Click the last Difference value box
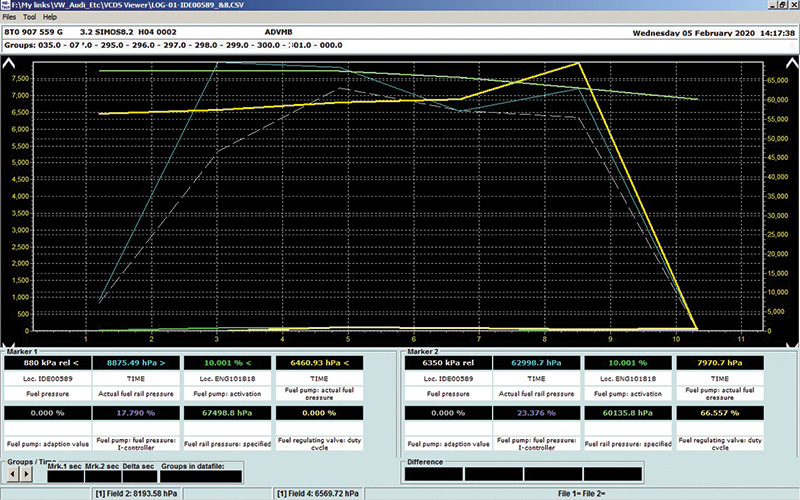Screen dimensions: 800x500 (x=612, y=474)
